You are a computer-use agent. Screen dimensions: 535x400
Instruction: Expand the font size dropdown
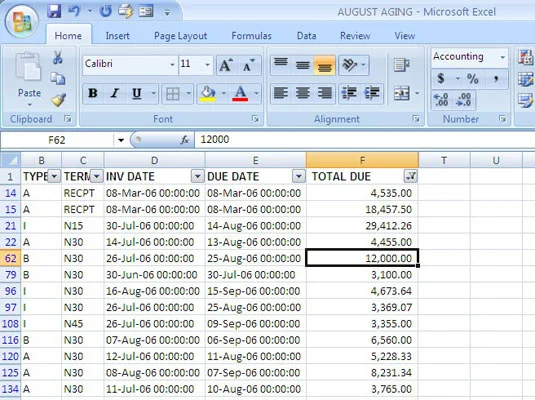point(207,64)
